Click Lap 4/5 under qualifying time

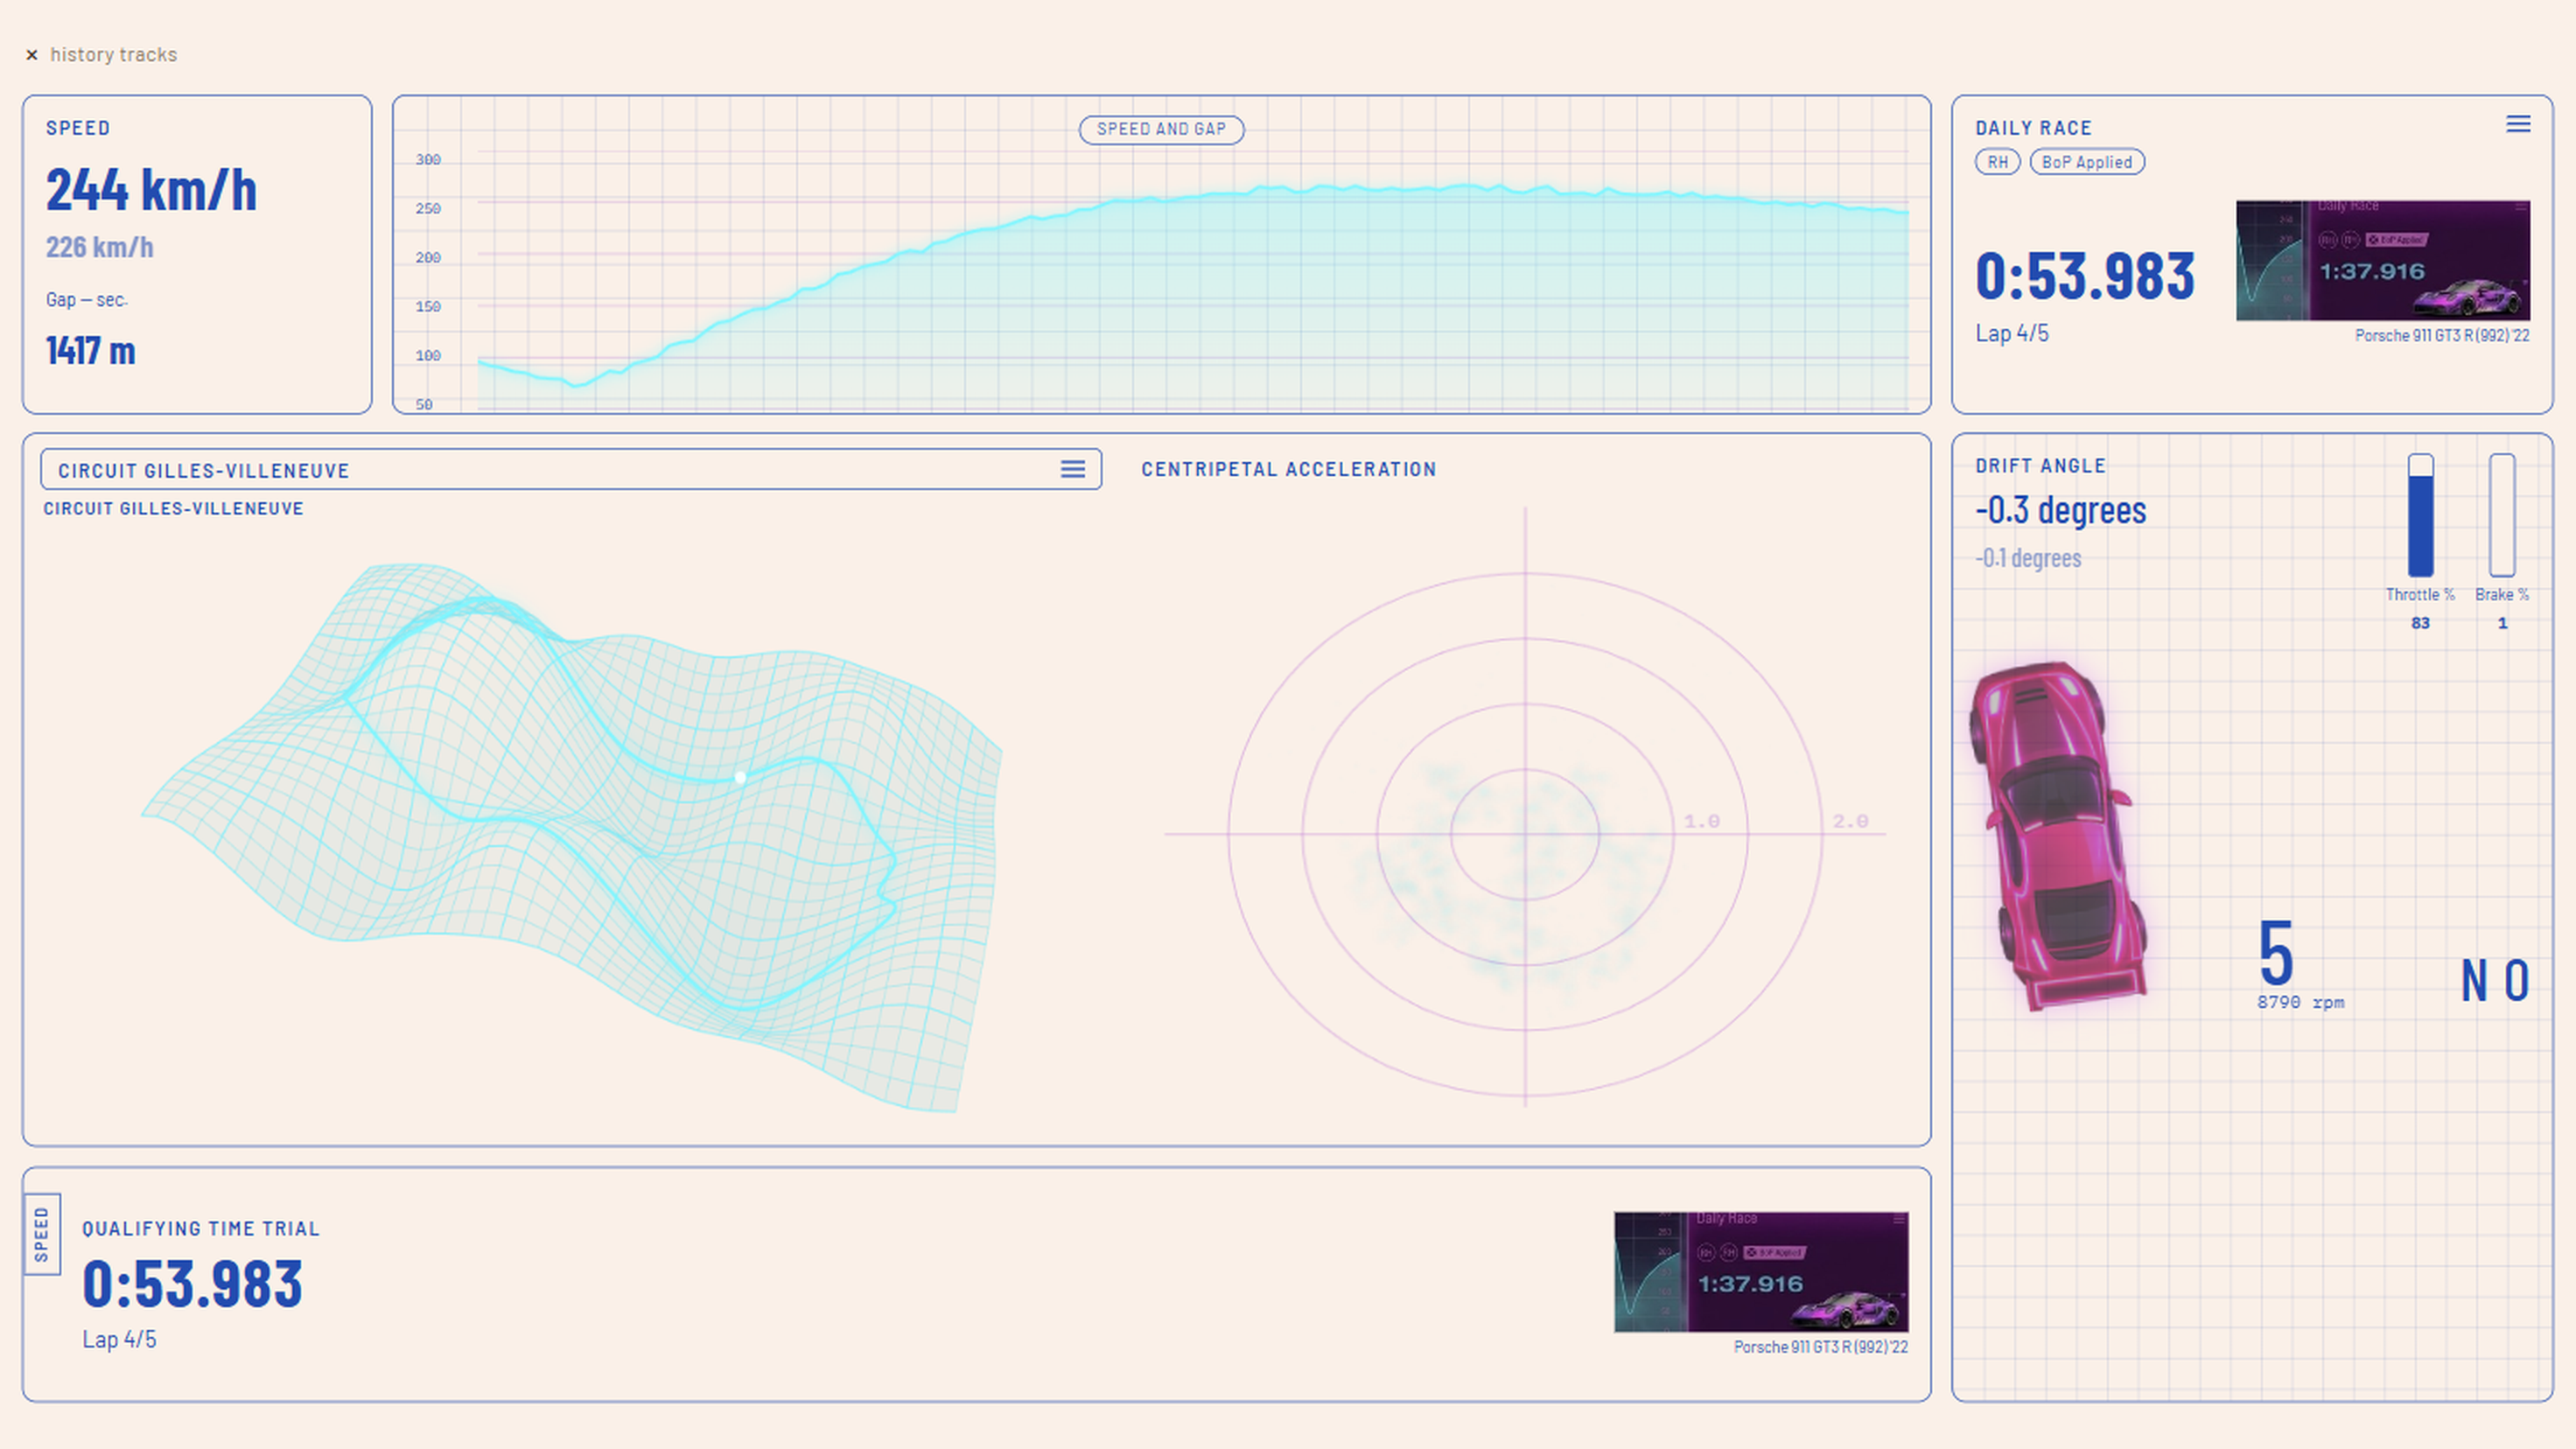pyautogui.click(x=119, y=1340)
